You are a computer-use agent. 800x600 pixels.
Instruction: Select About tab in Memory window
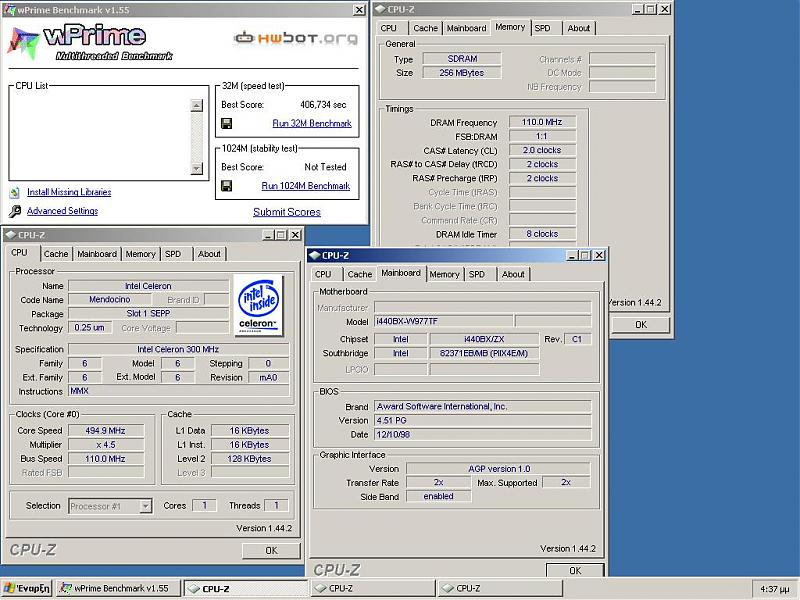tap(579, 29)
